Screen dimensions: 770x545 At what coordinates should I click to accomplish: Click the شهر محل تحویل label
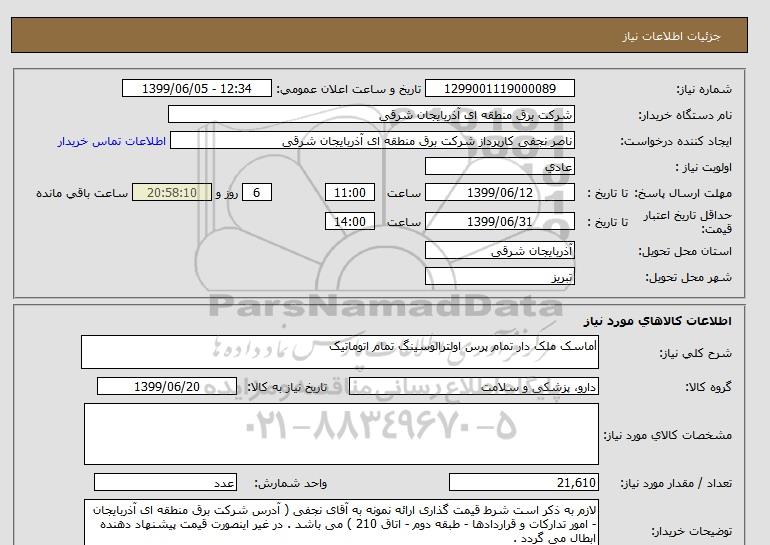pos(688,277)
